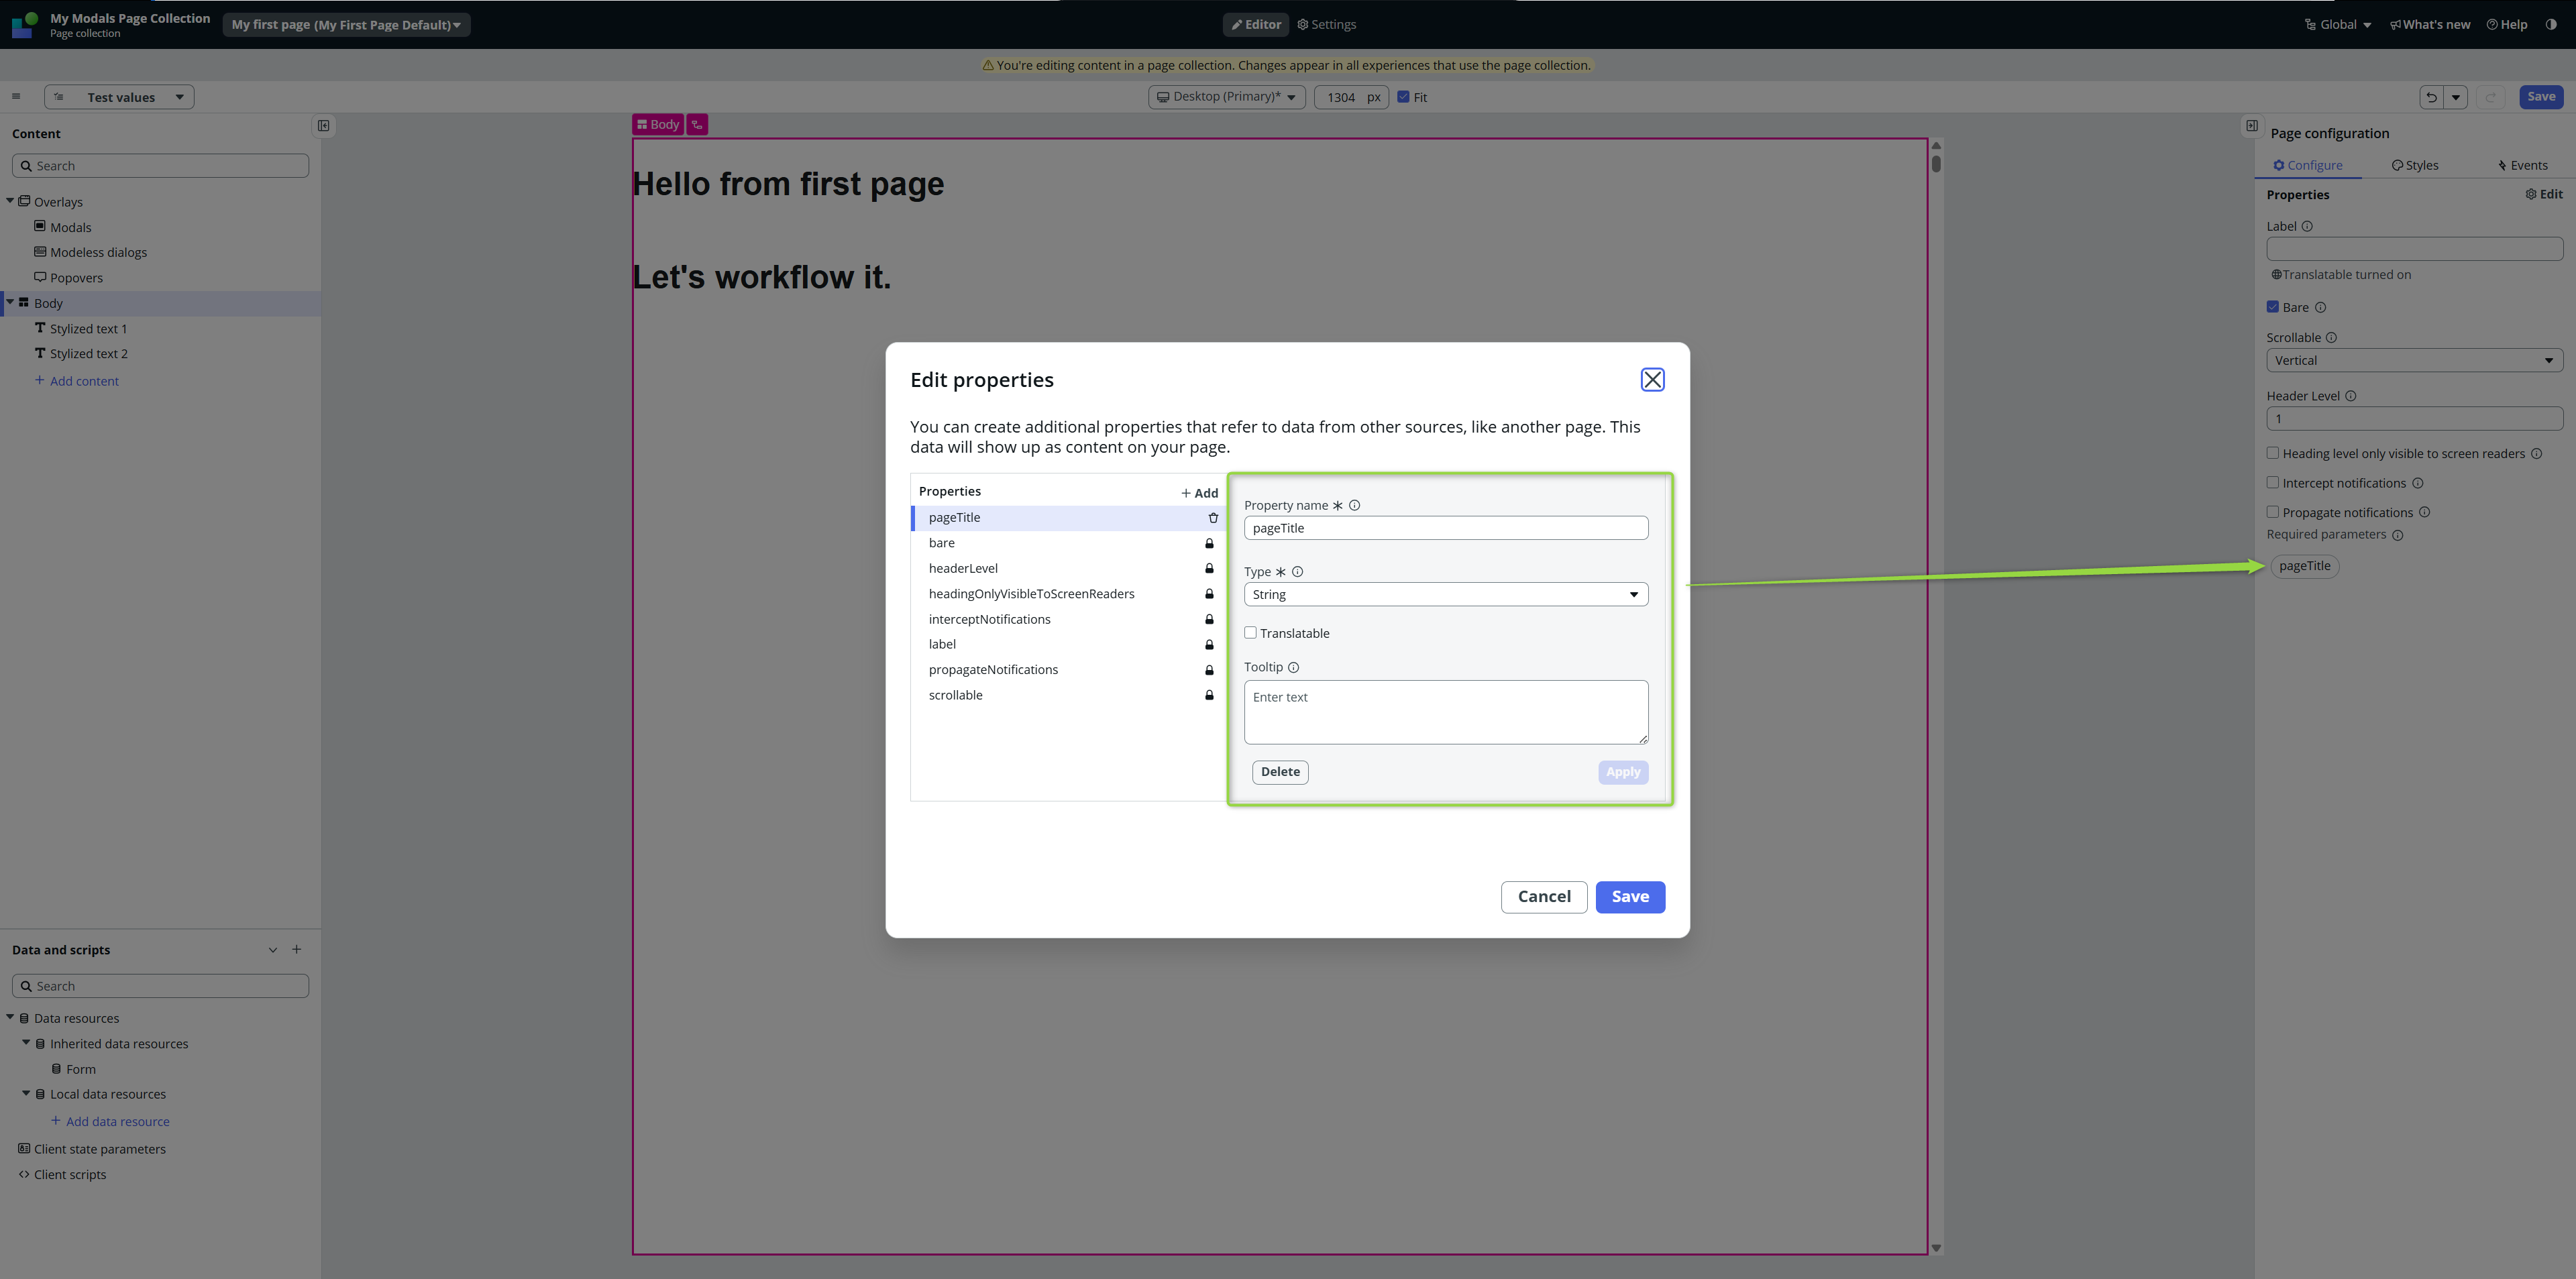2576x1279 pixels.
Task: Click the Tooltip info icon
Action: (1293, 667)
